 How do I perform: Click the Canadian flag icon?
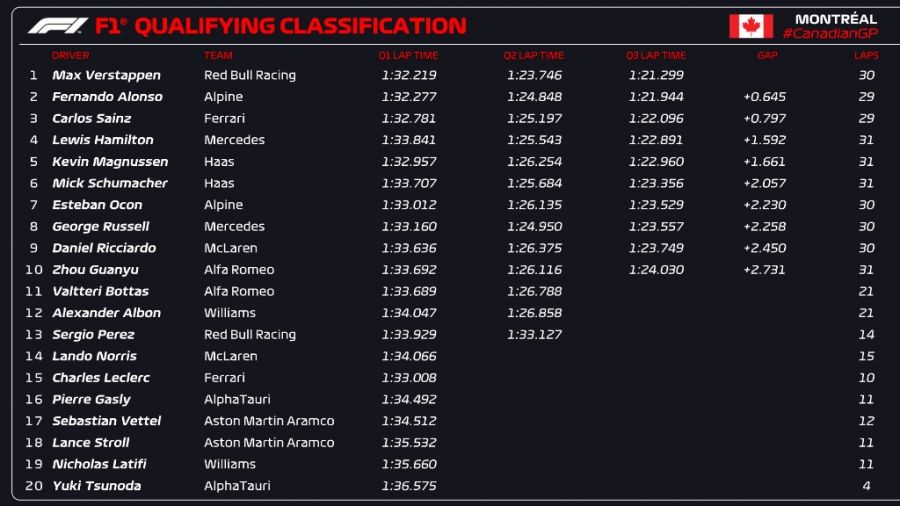(x=750, y=26)
